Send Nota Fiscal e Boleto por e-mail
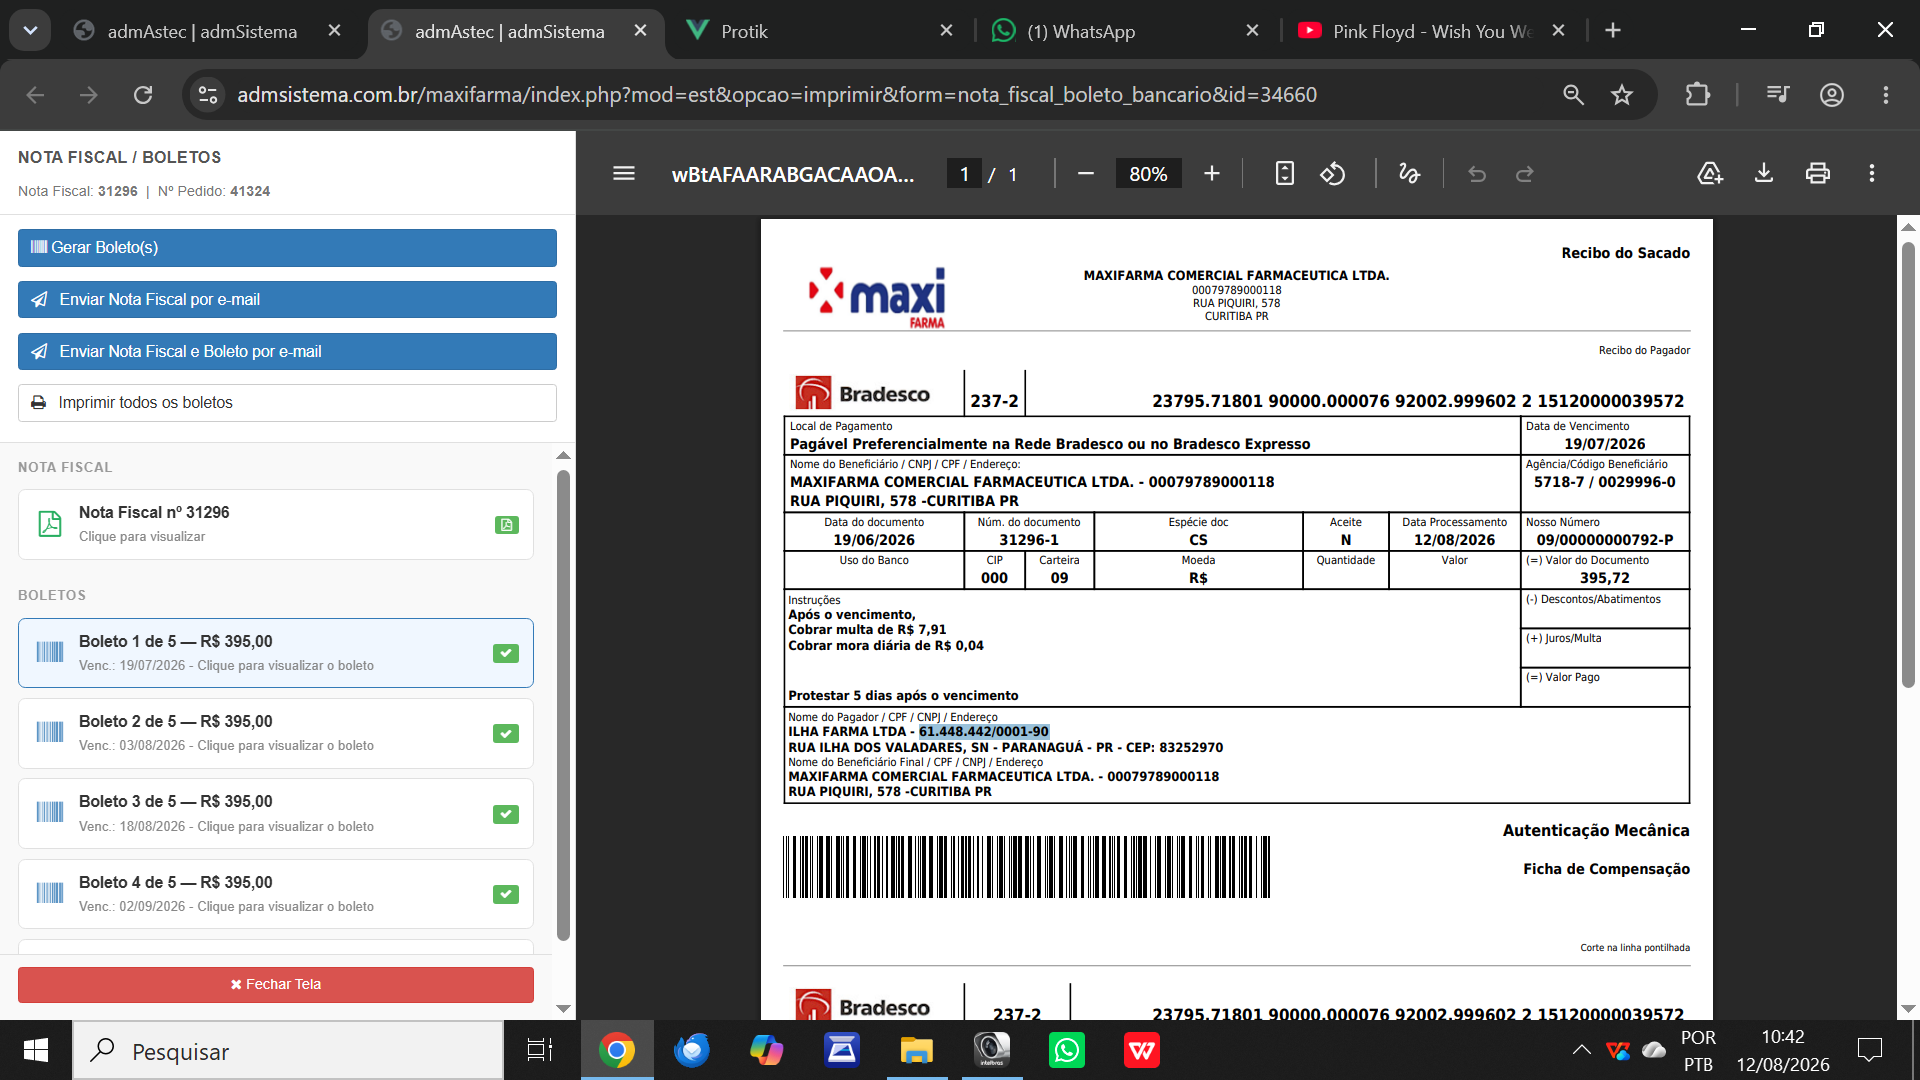 [287, 352]
